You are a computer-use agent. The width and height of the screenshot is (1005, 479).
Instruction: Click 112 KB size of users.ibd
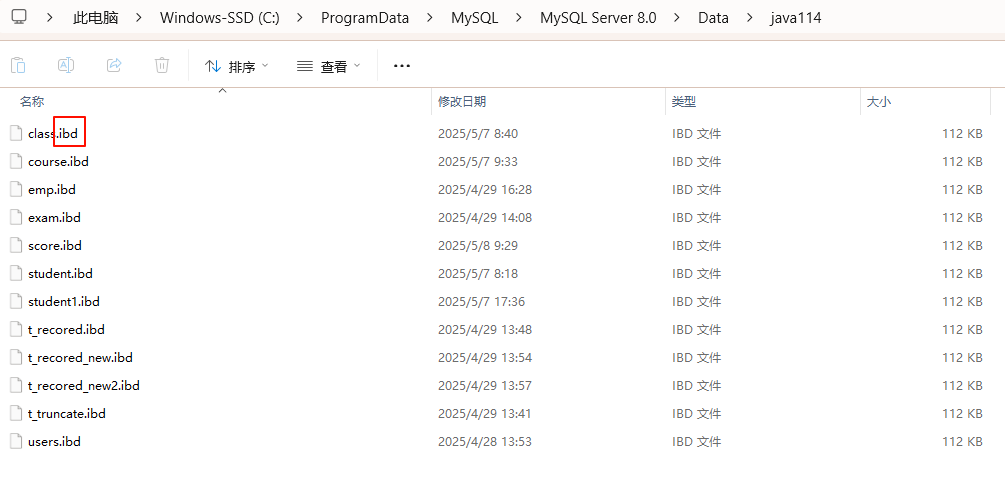click(962, 441)
